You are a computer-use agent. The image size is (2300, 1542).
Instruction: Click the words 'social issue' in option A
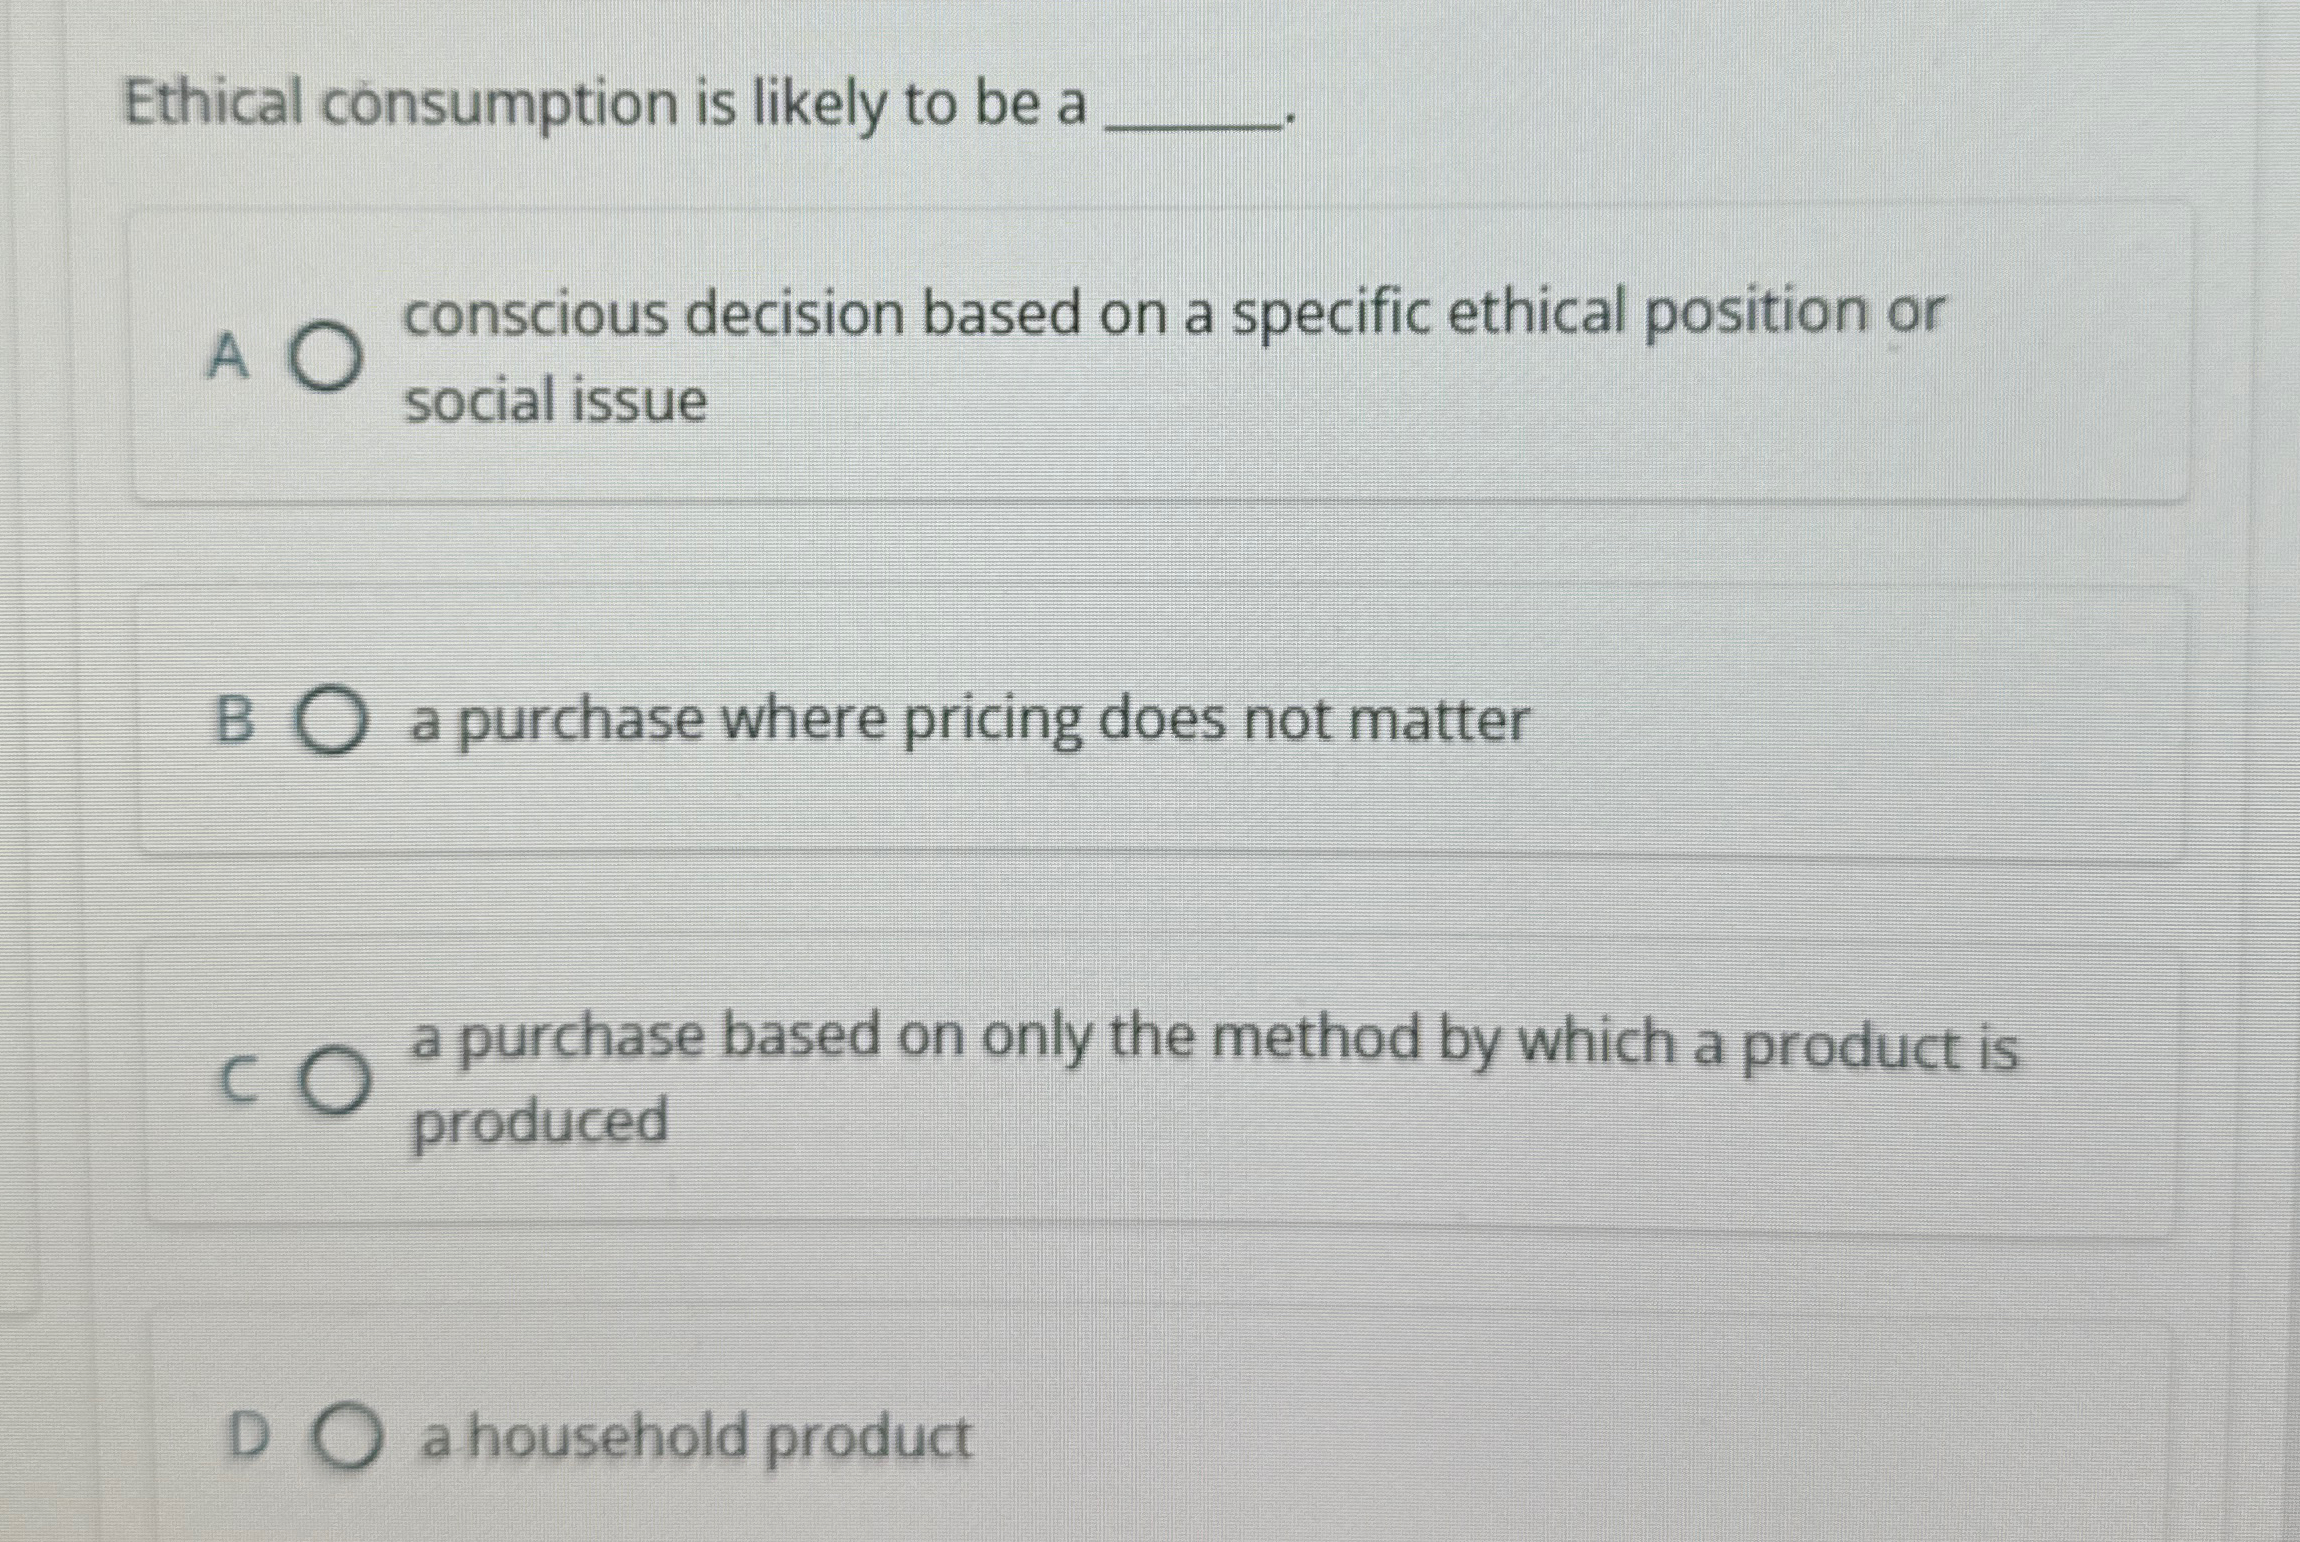coord(555,401)
